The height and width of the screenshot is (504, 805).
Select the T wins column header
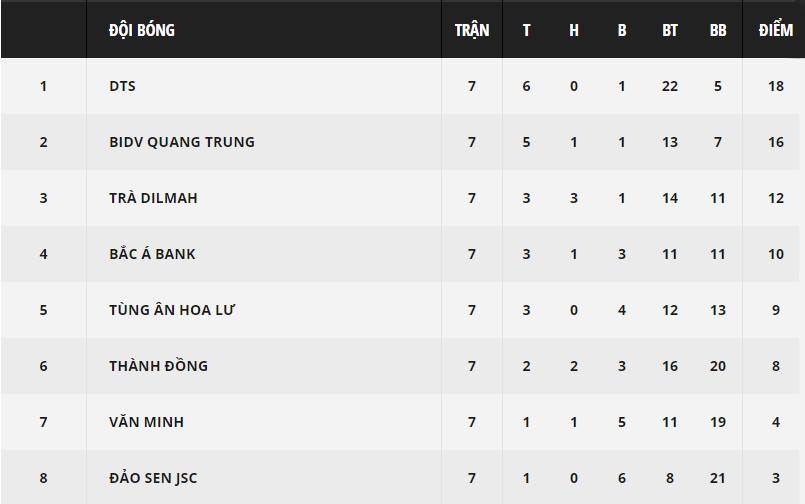coord(526,30)
